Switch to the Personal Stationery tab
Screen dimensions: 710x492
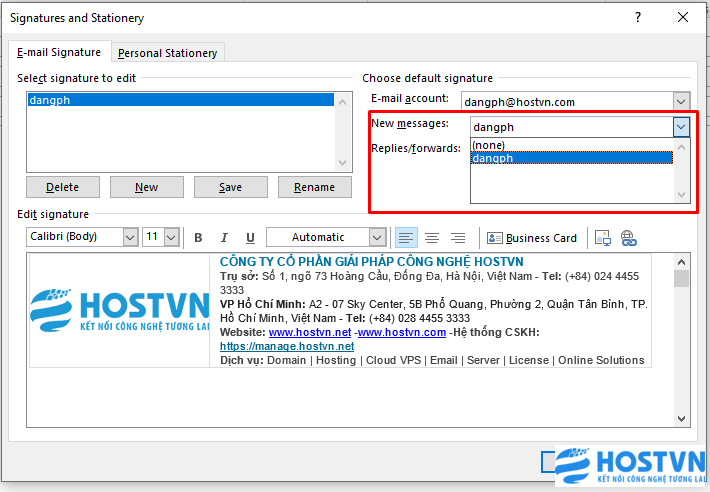(x=168, y=53)
